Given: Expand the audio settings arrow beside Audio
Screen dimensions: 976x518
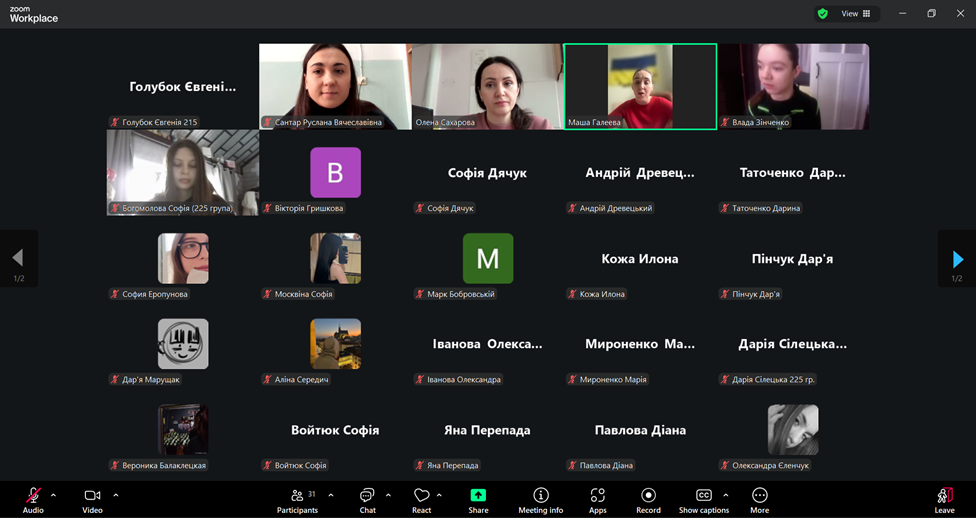Looking at the screenshot, I should click(x=53, y=495).
